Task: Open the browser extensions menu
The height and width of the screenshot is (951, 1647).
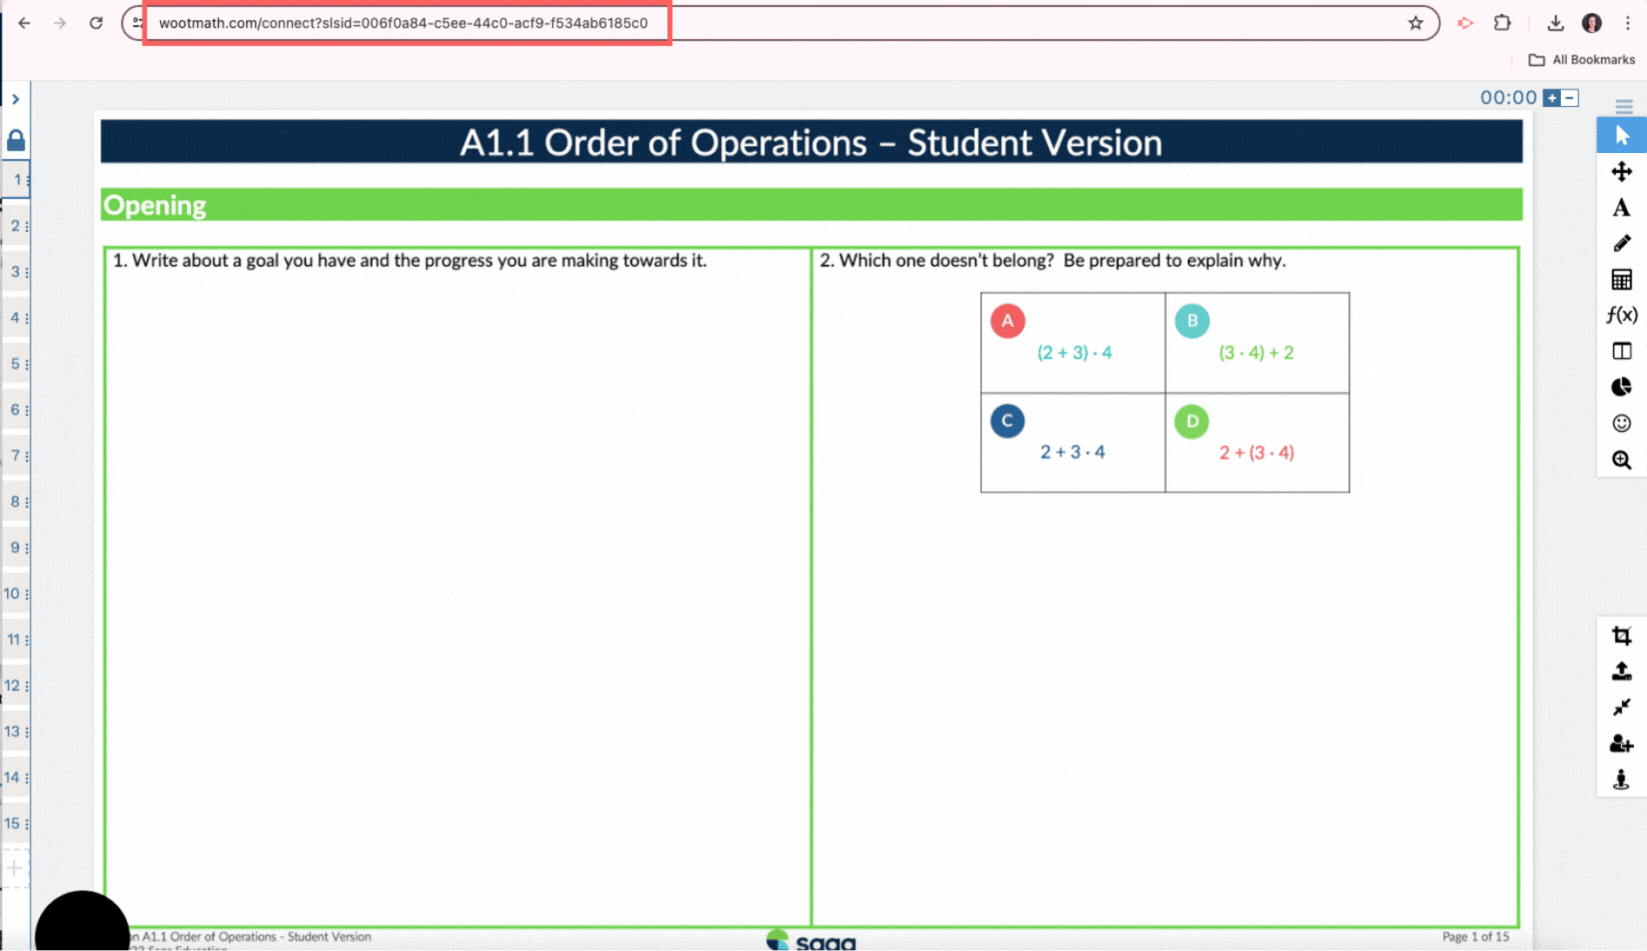Action: click(1502, 22)
